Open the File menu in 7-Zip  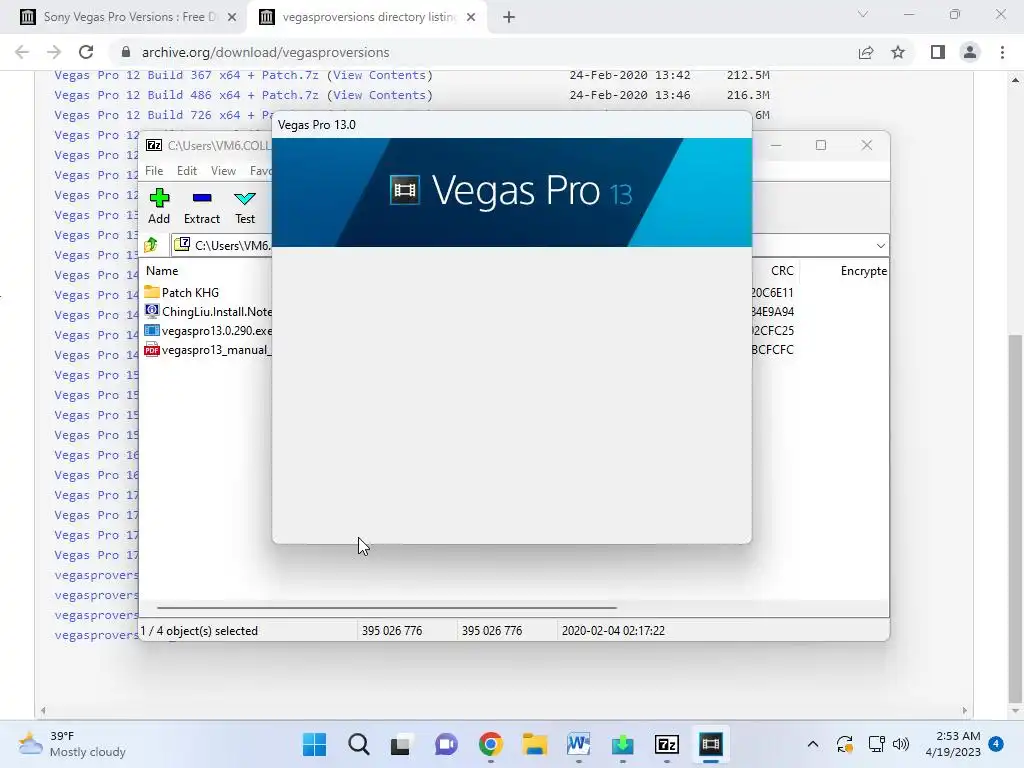point(154,170)
